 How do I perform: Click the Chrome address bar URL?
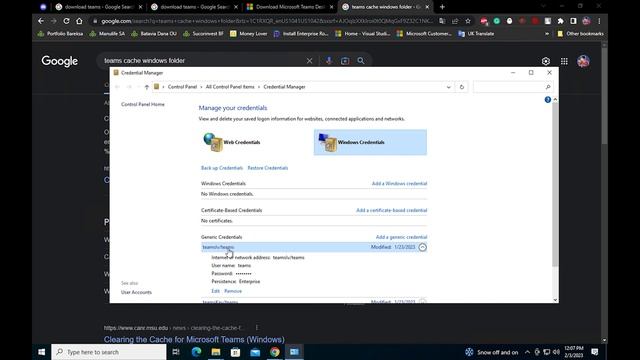pyautogui.click(x=267, y=21)
